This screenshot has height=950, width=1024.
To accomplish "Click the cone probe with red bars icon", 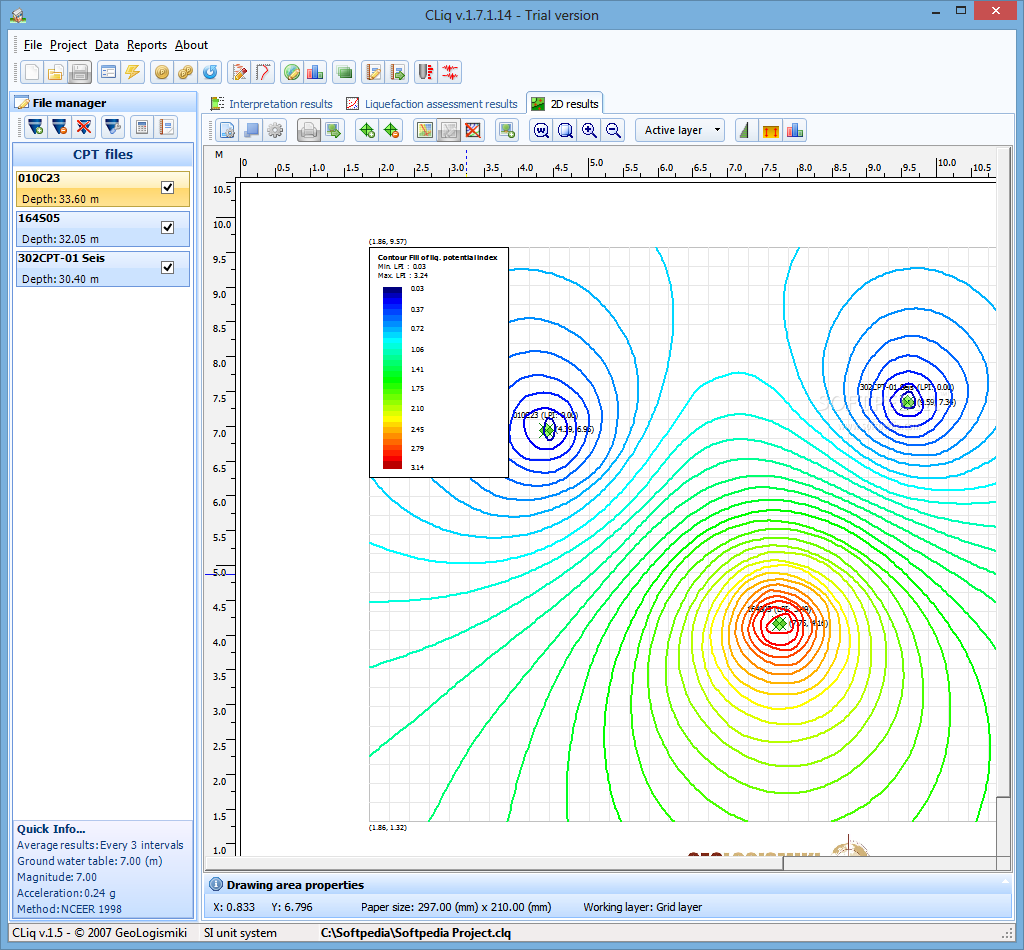I will tap(426, 72).
